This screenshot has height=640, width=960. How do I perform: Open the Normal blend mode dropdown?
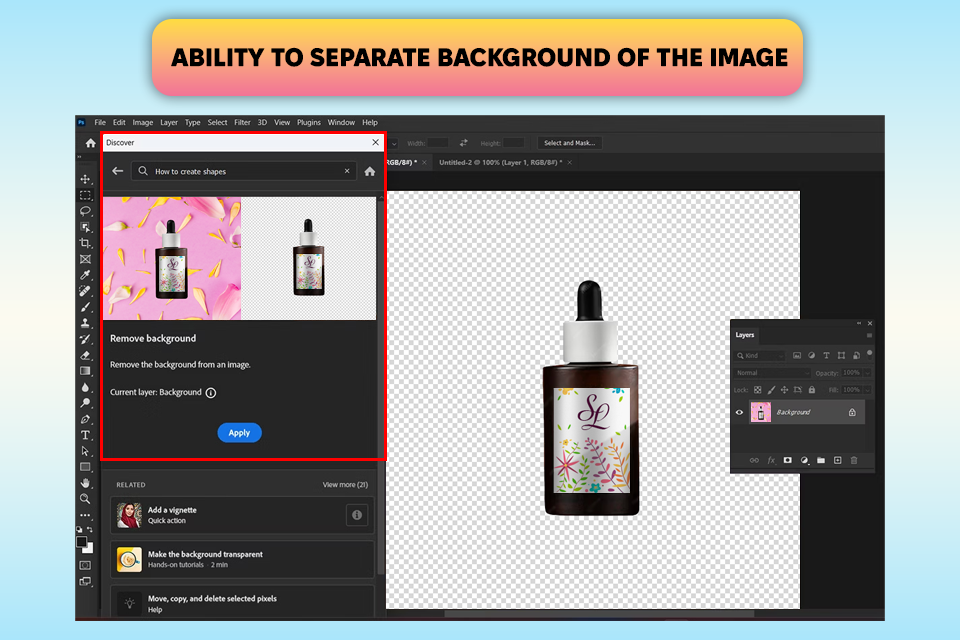[x=772, y=372]
